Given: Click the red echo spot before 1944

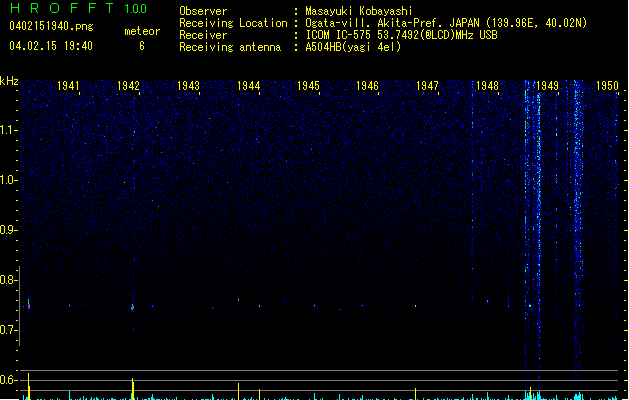Looking at the screenshot, I should pyautogui.click(x=239, y=300).
